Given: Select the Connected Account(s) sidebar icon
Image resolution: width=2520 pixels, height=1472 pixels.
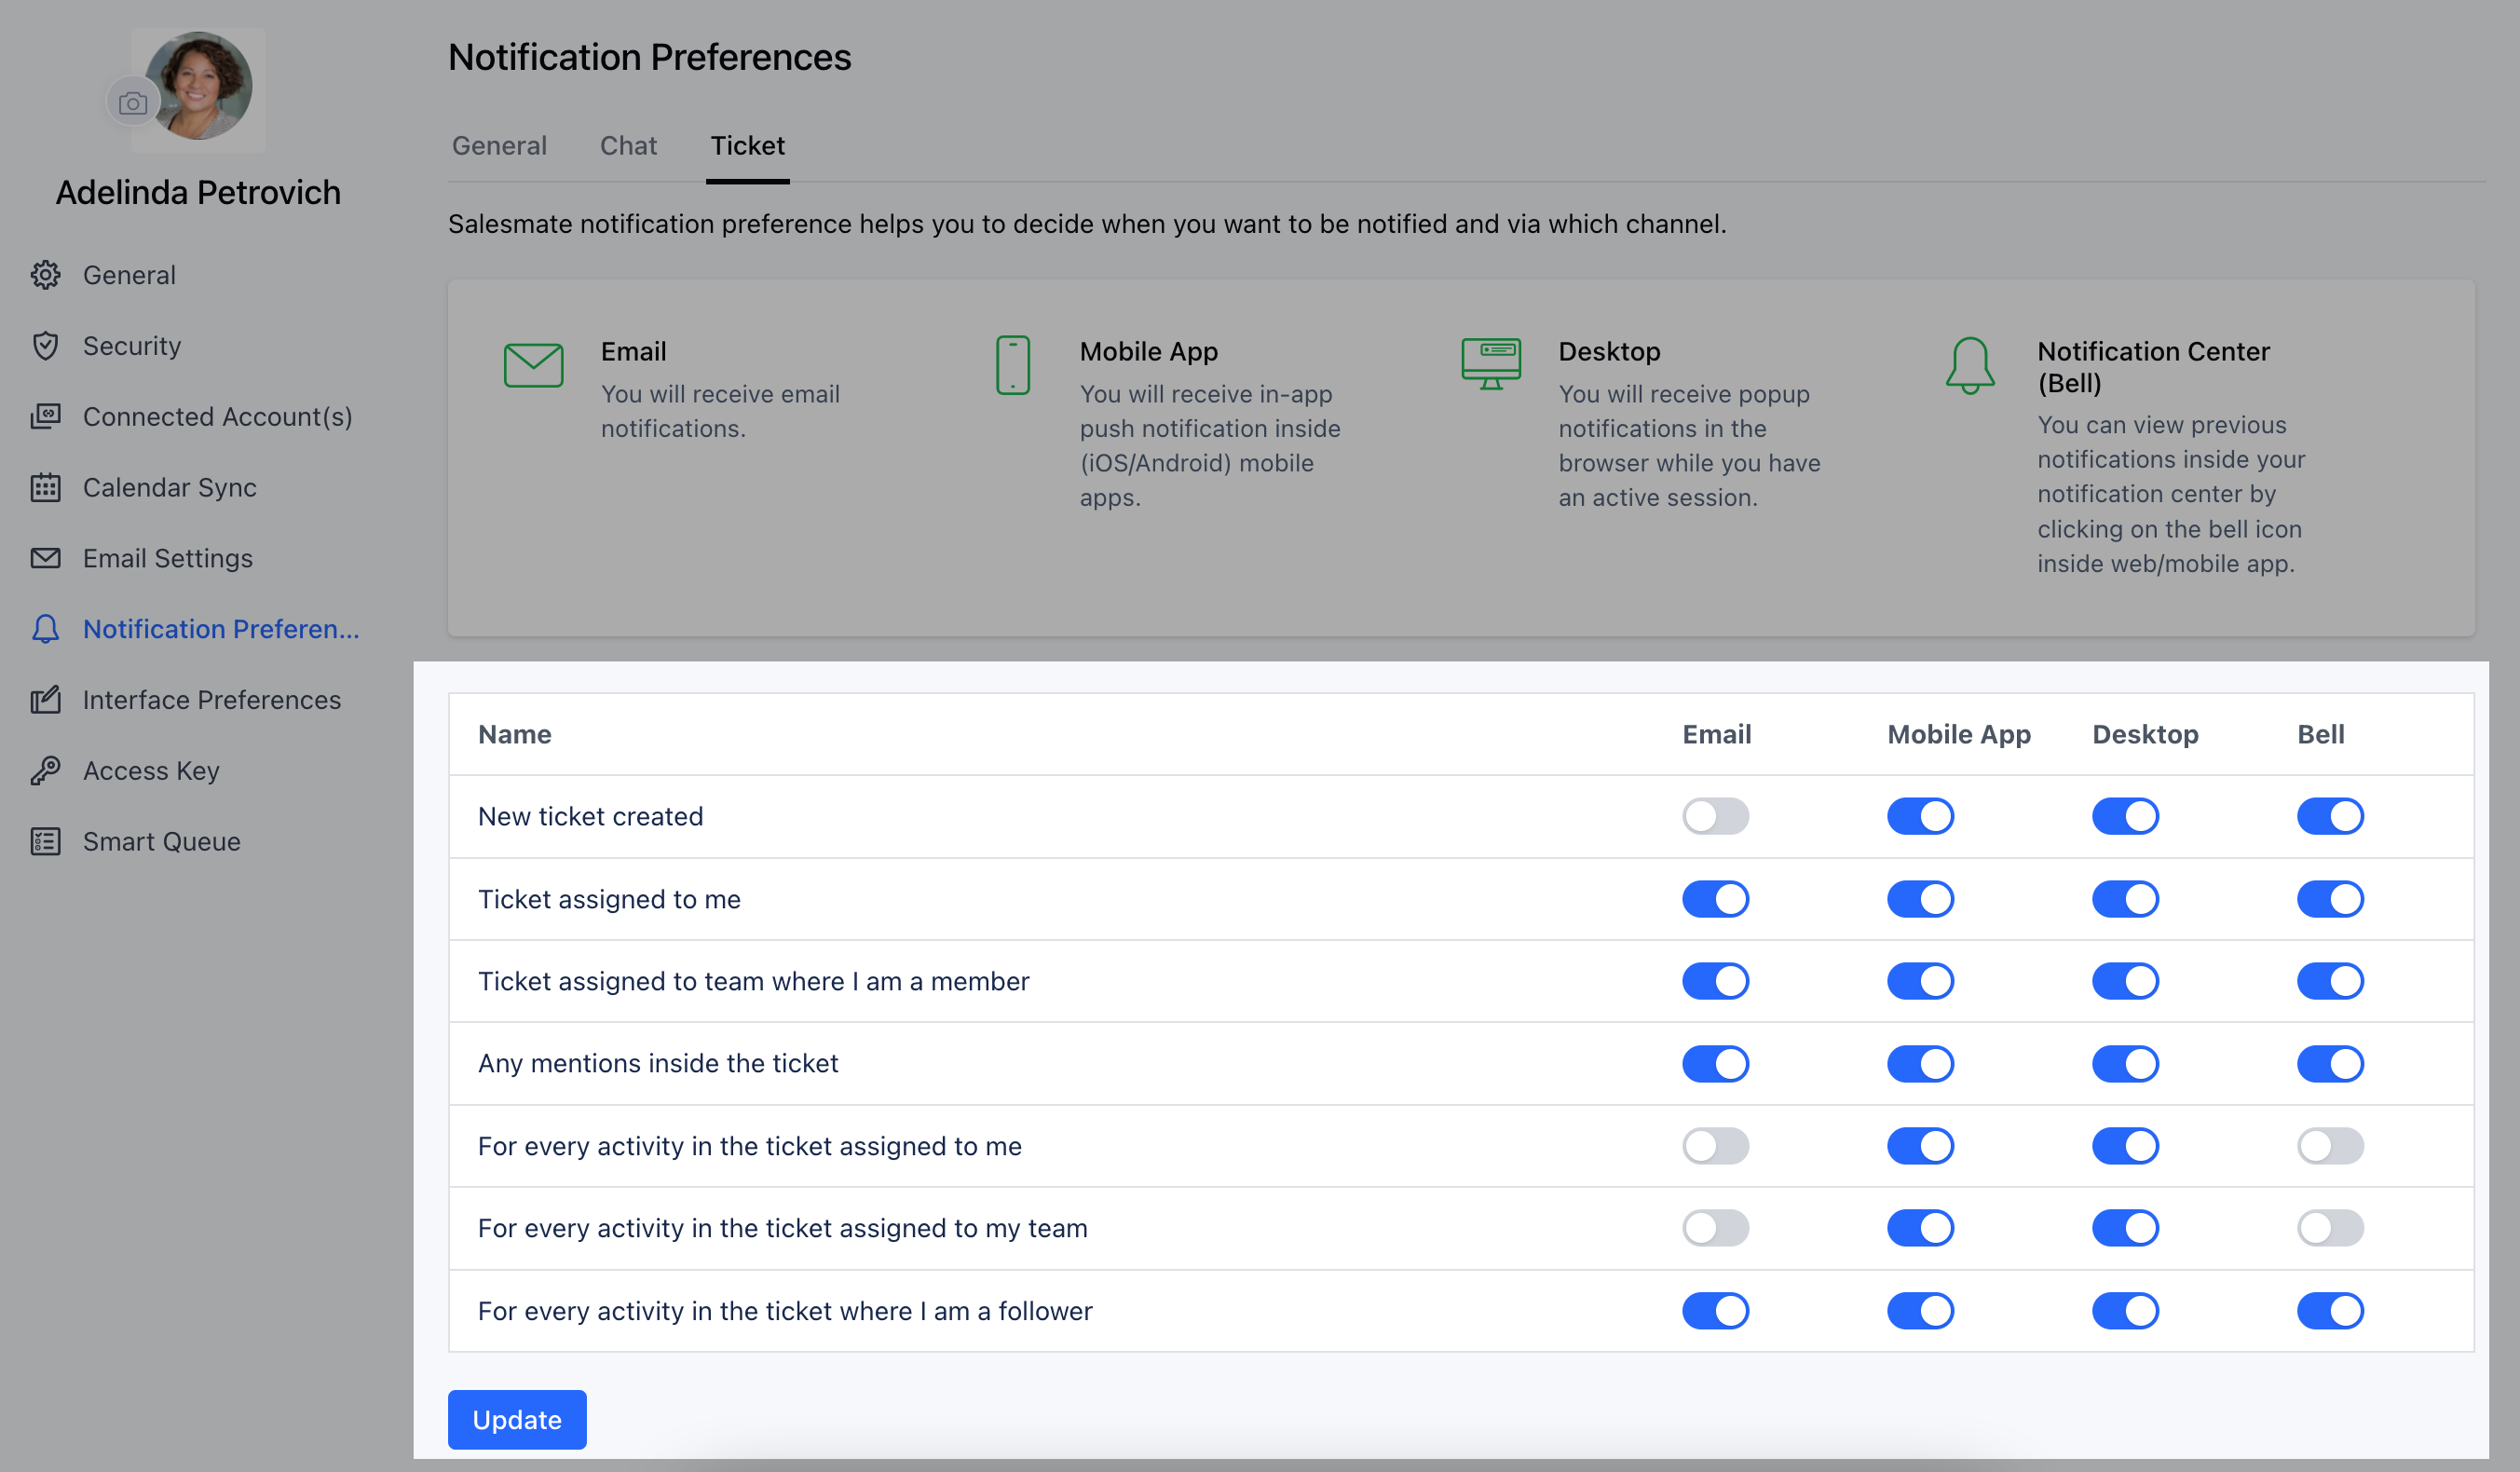Looking at the screenshot, I should click(x=46, y=416).
